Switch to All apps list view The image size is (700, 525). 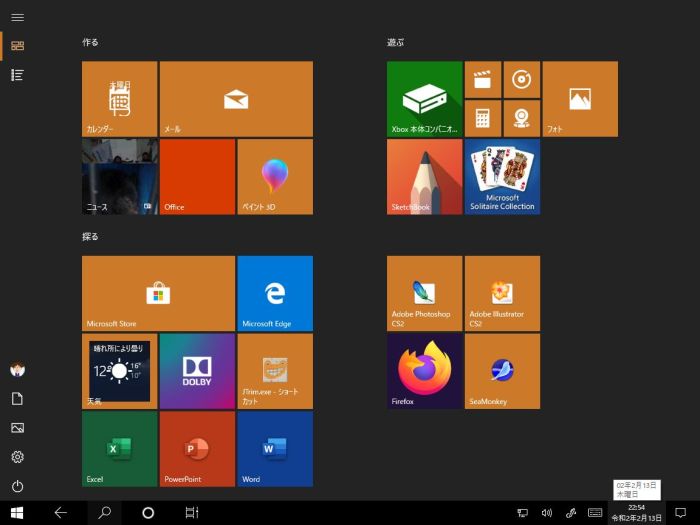(17, 75)
